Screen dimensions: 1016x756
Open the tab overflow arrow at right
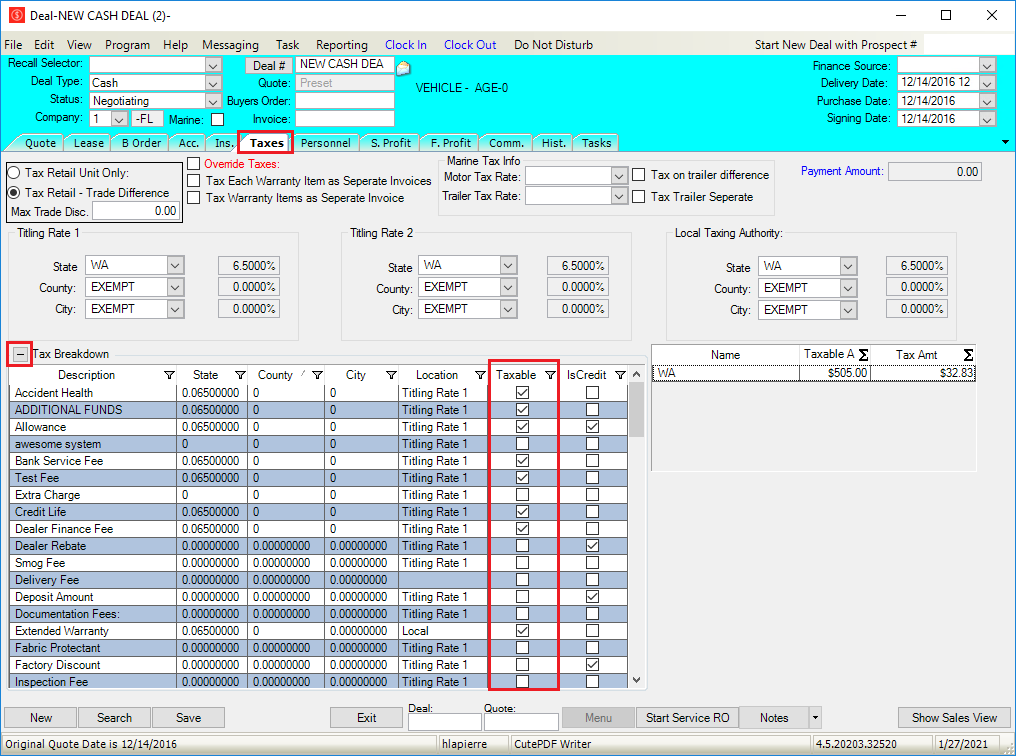tap(1005, 142)
